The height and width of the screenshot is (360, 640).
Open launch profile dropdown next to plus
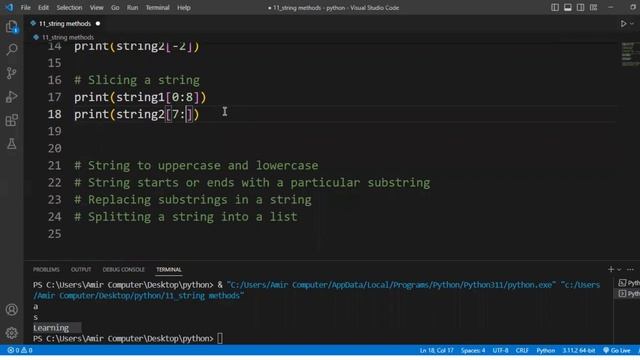click(619, 269)
